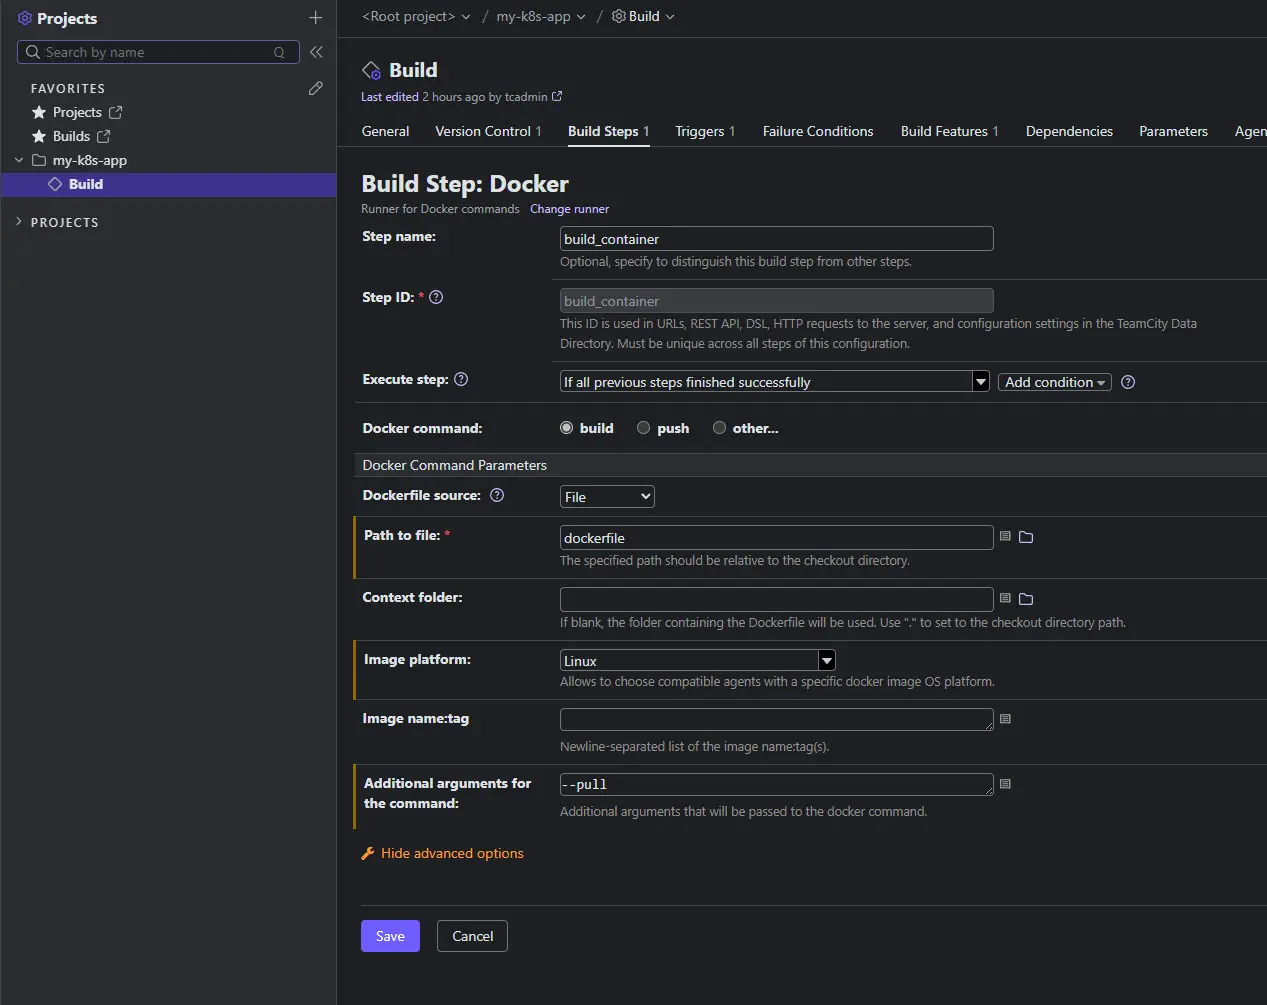Switch to the Build Features tab
The height and width of the screenshot is (1005, 1267).
949,131
